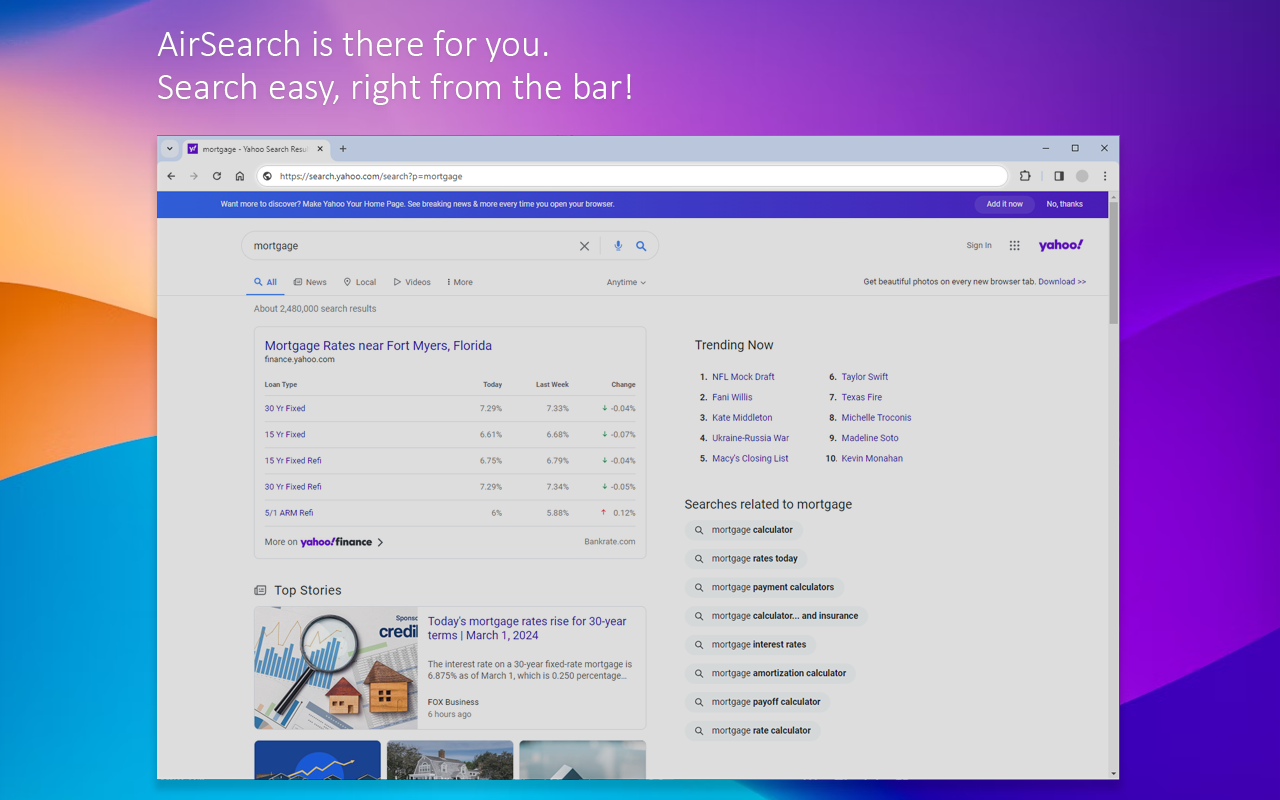The width and height of the screenshot is (1280, 800).
Task: Click the scrollbar down arrow
Action: 1114,773
